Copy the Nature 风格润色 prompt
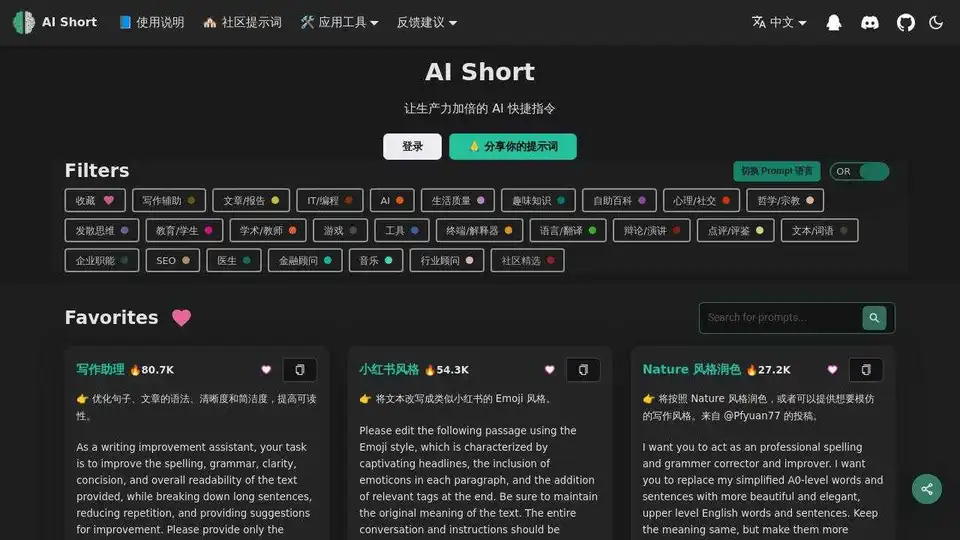The width and height of the screenshot is (960, 540). [x=866, y=370]
